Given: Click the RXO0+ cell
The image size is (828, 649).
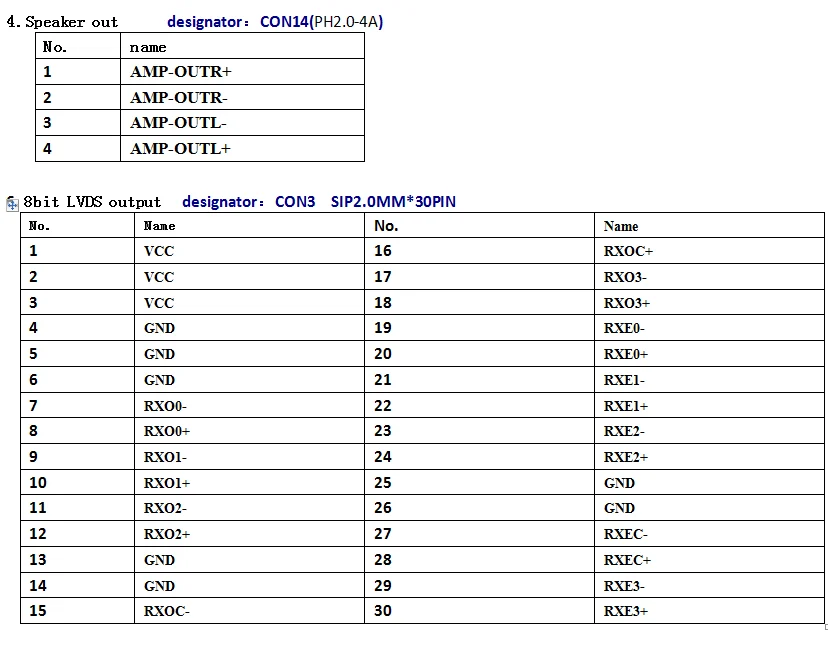Looking at the screenshot, I should click(249, 431).
